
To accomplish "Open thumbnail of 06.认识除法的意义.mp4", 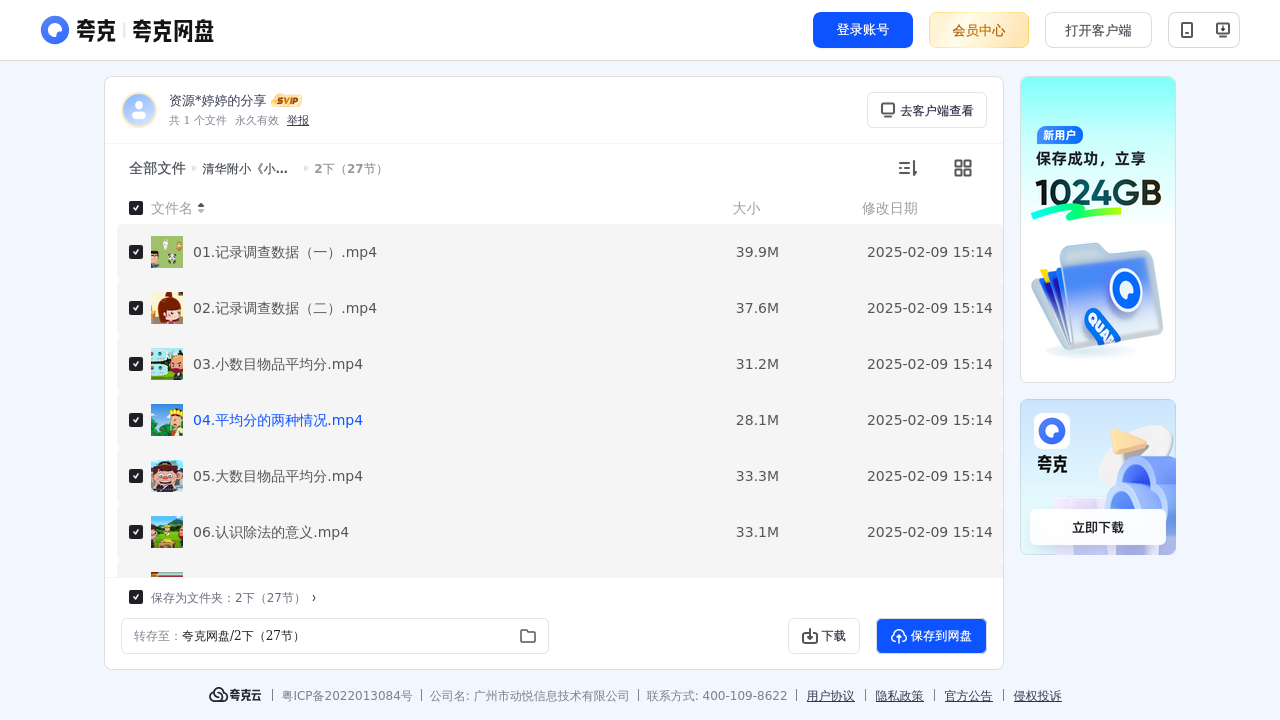I will [x=167, y=532].
